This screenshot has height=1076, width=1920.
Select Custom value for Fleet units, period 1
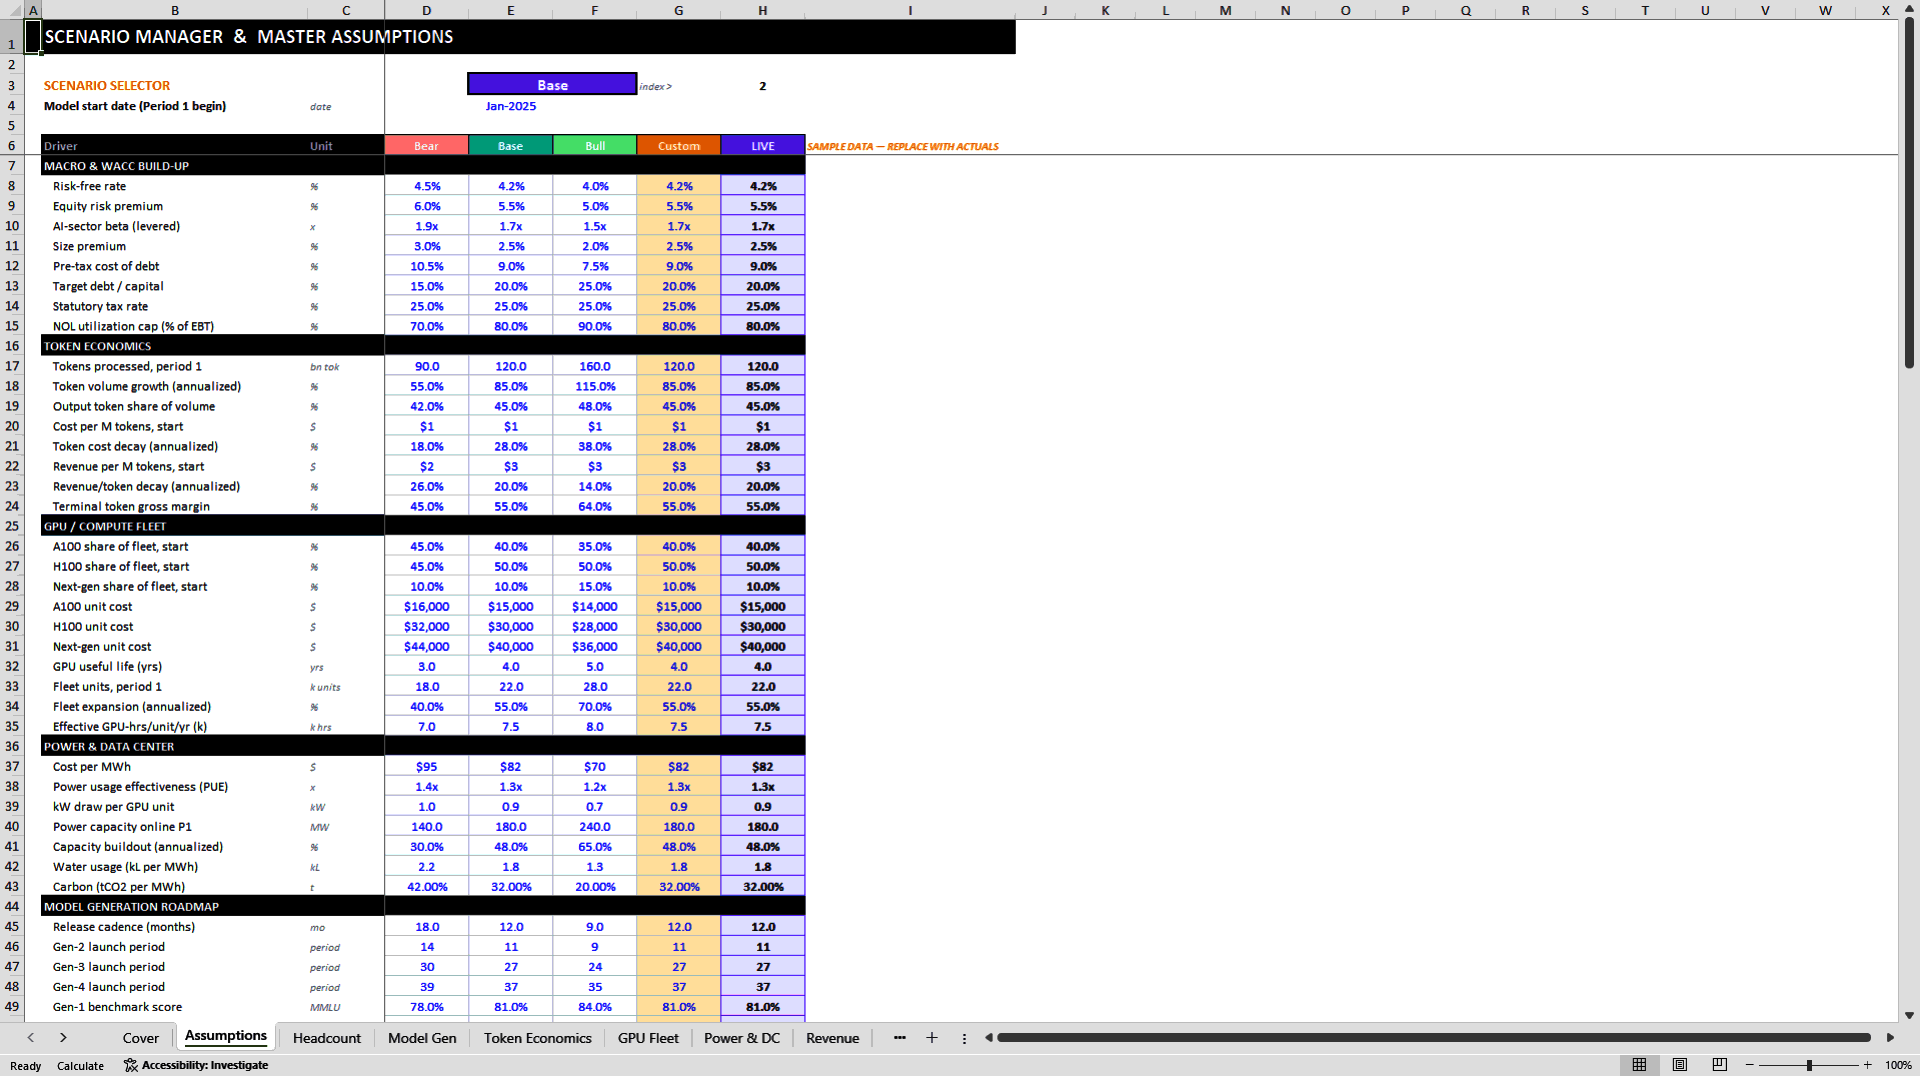coord(679,686)
